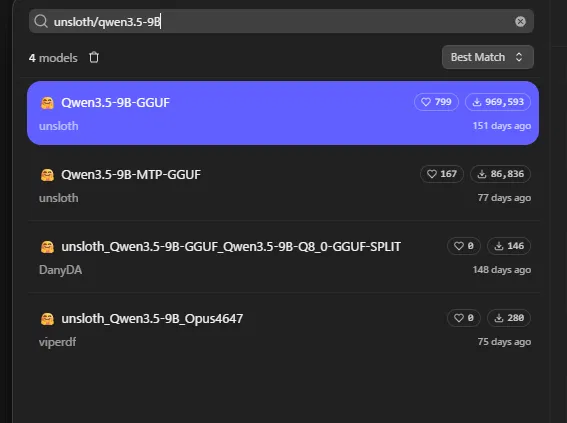The image size is (567, 423).
Task: Select the Q8_0-GGUF-SPLIT model by DanyDA
Action: 283,257
